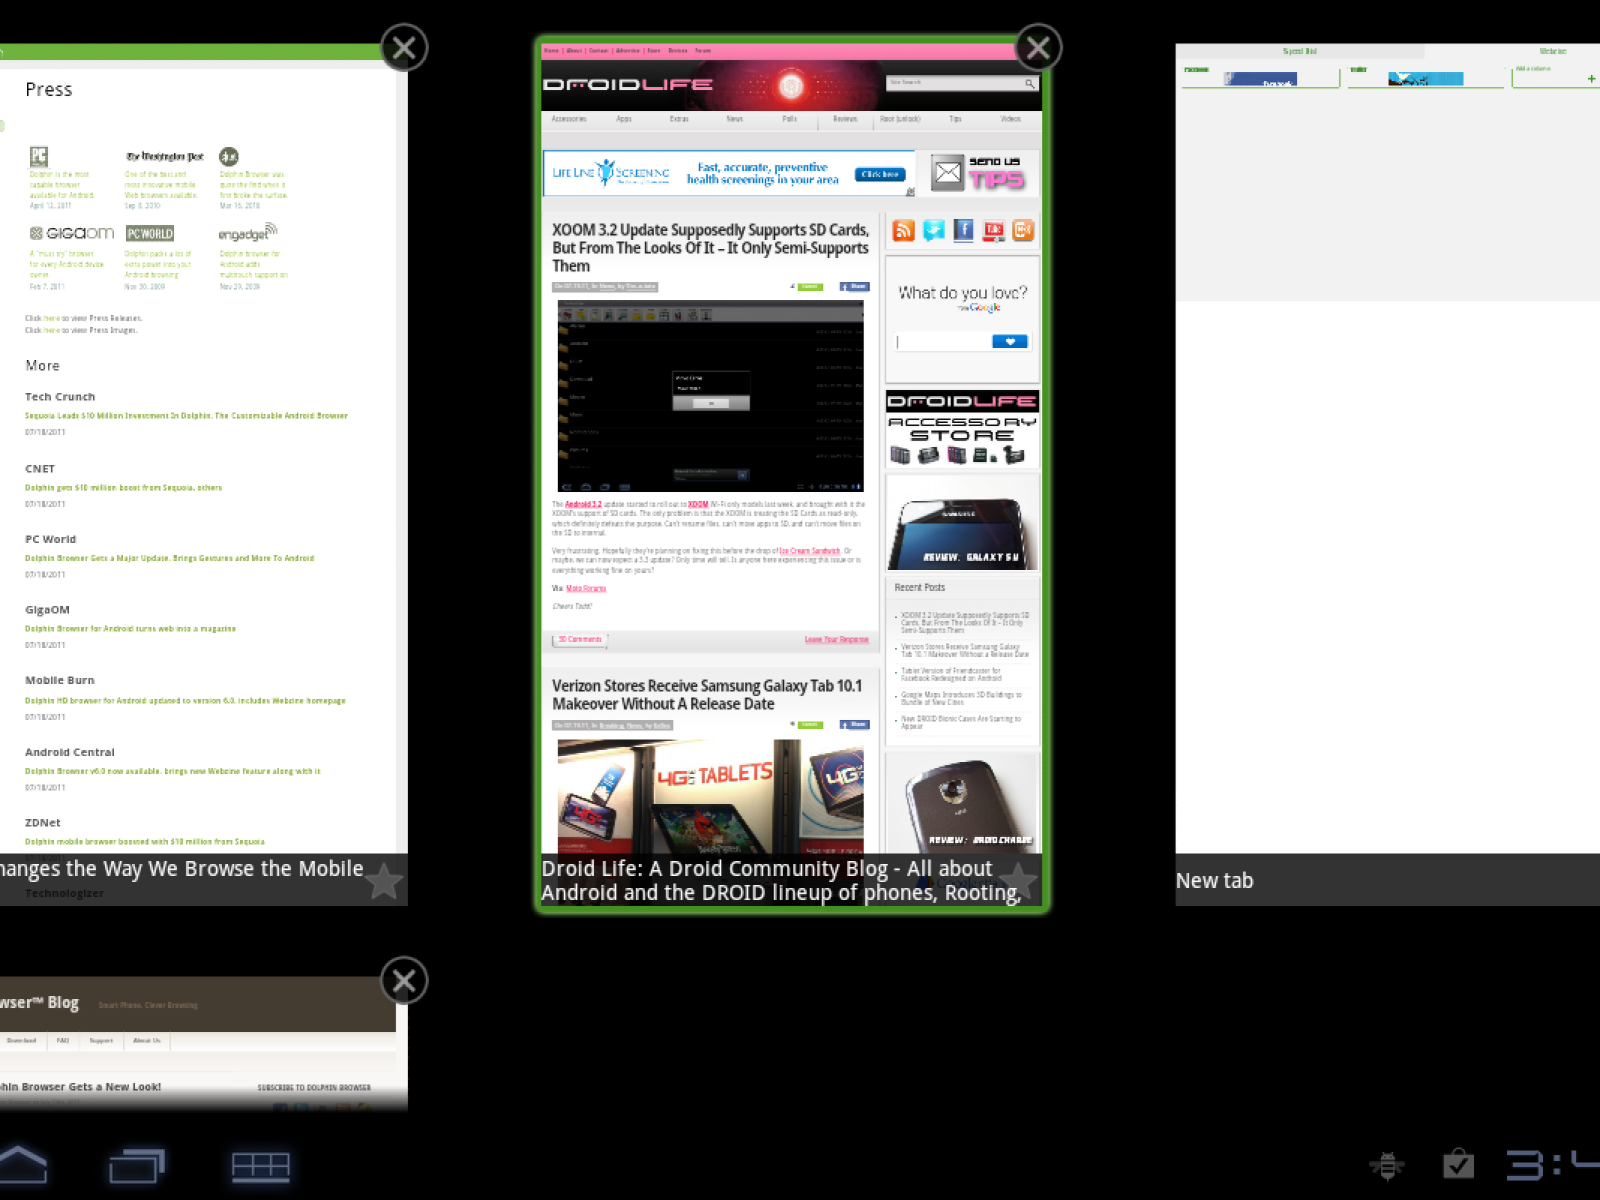1600x1200 pixels.
Task: Tap the system clock in status area
Action: coord(1552,1164)
